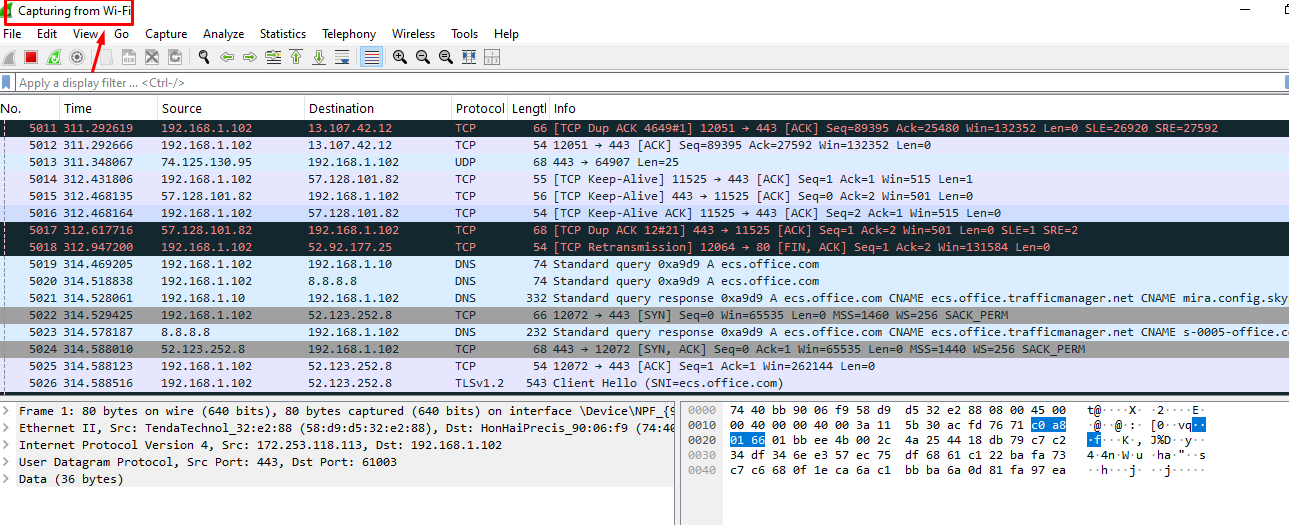Toggle packet list colorization

point(371,57)
